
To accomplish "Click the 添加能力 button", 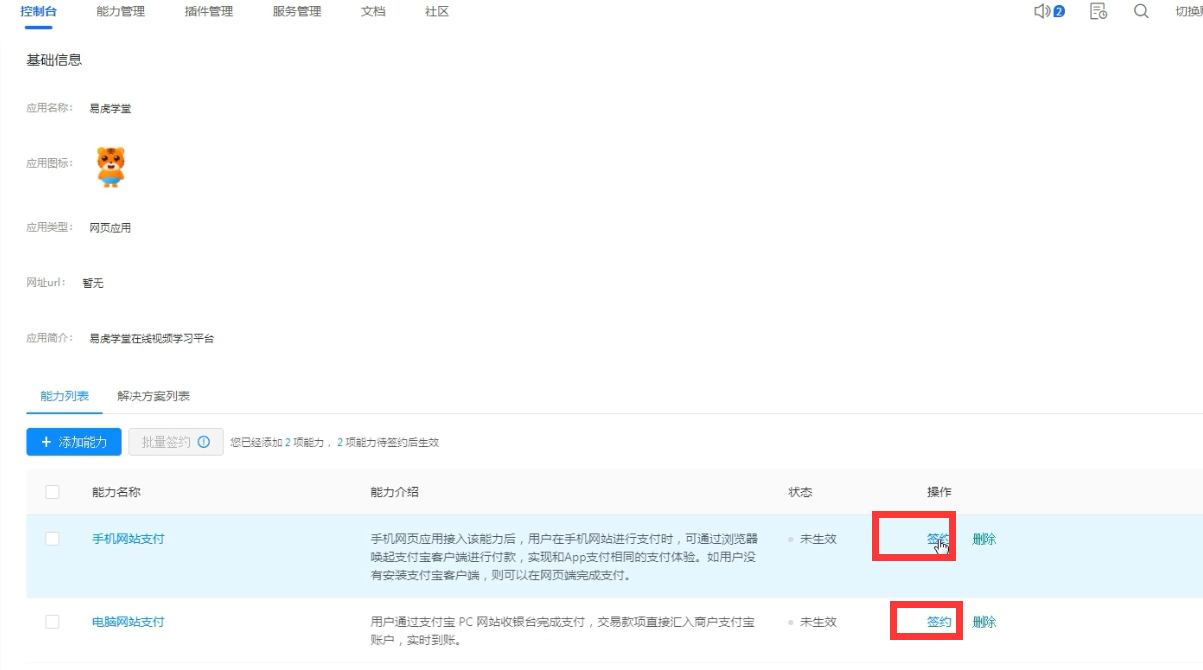I will [74, 441].
